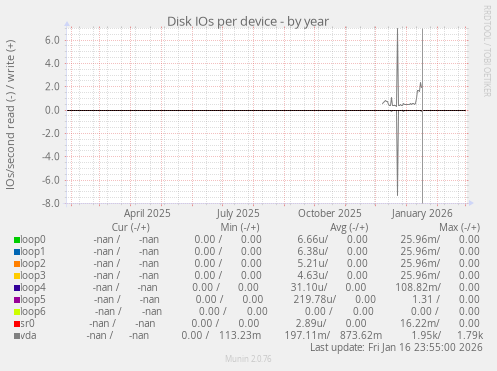Click the loop4 legend label

(x=33, y=287)
